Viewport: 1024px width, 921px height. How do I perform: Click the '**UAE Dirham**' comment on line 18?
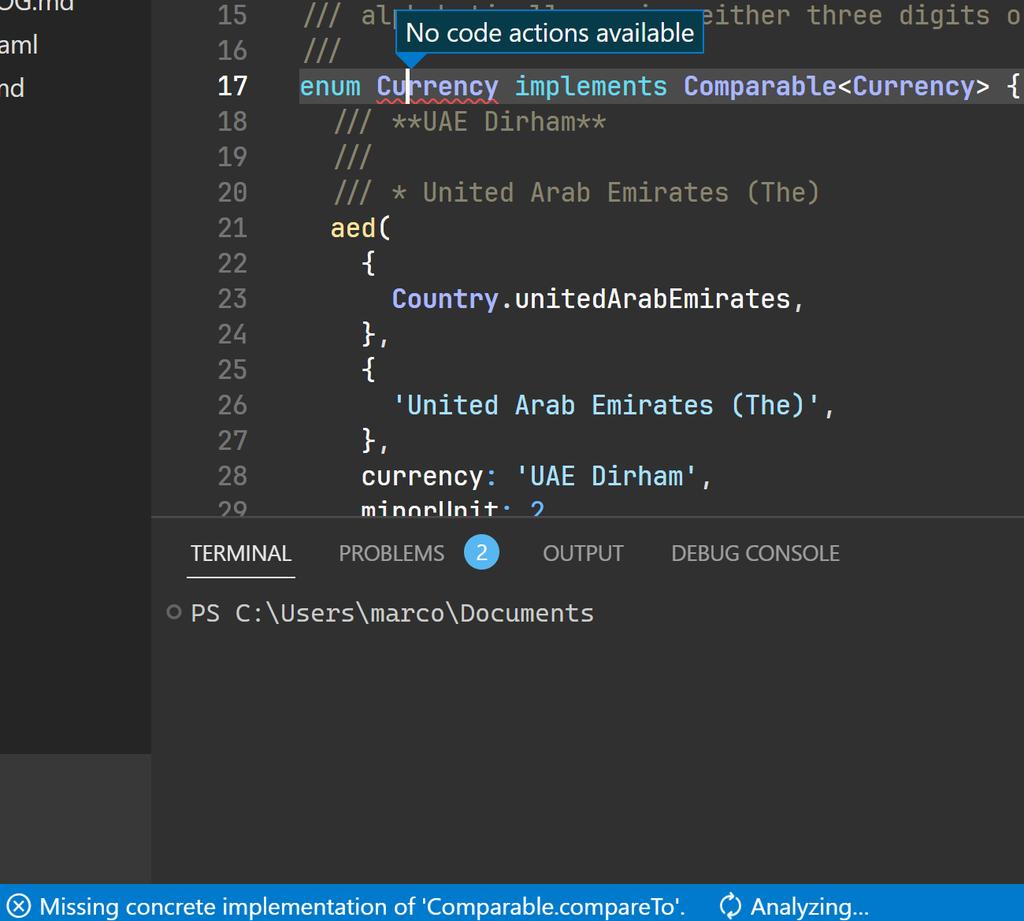point(499,122)
